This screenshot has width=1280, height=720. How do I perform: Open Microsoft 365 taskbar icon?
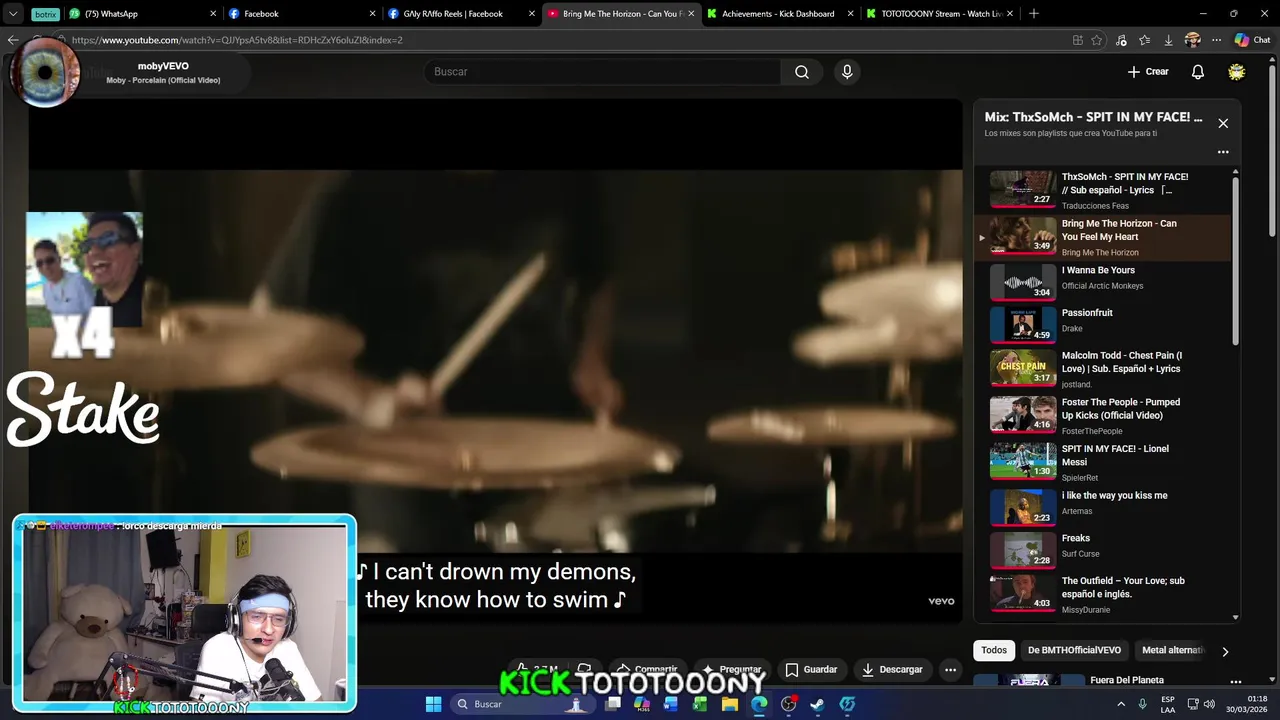tap(642, 704)
